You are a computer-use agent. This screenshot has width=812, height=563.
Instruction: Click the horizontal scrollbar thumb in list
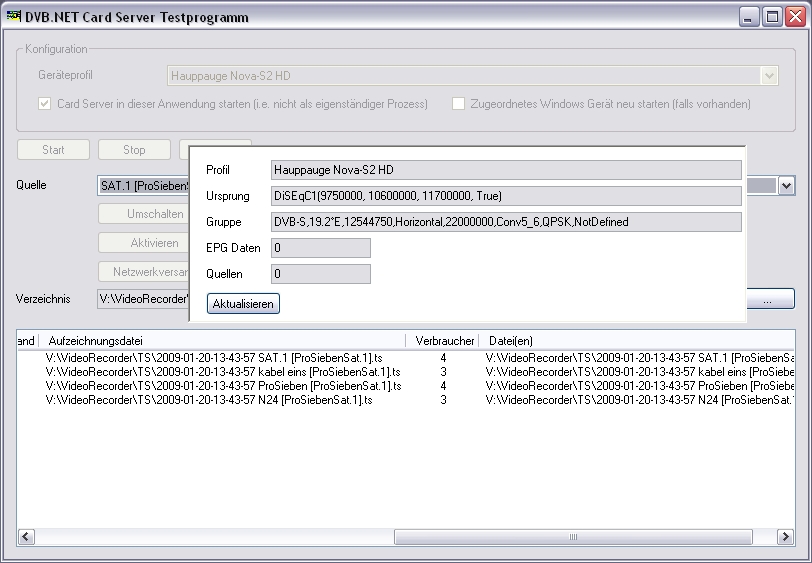[573, 538]
